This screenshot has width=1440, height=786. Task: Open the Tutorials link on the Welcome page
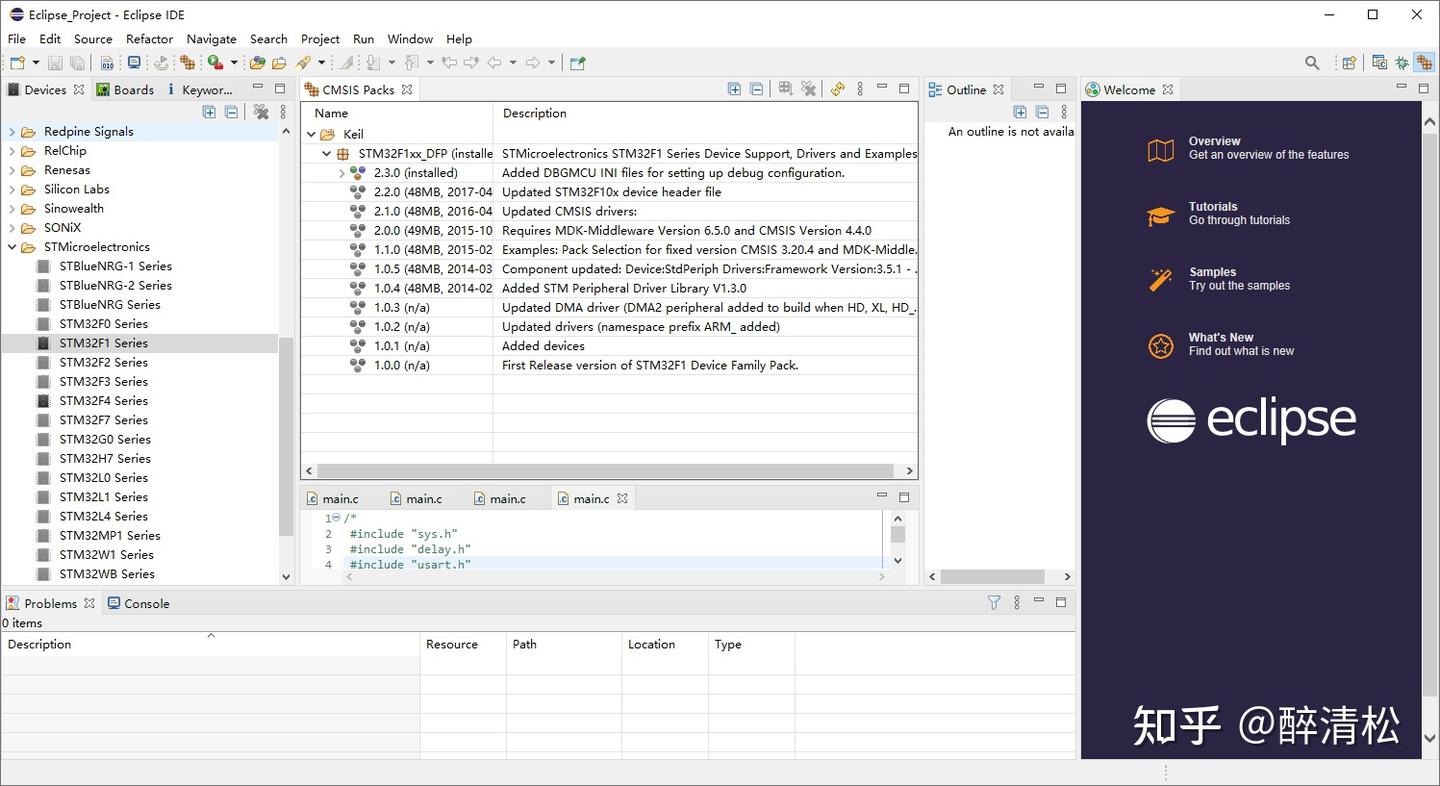click(x=1213, y=206)
